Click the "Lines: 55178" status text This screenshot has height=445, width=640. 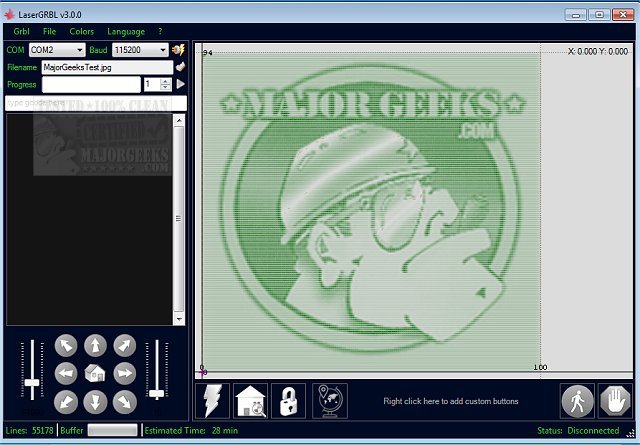[29, 431]
